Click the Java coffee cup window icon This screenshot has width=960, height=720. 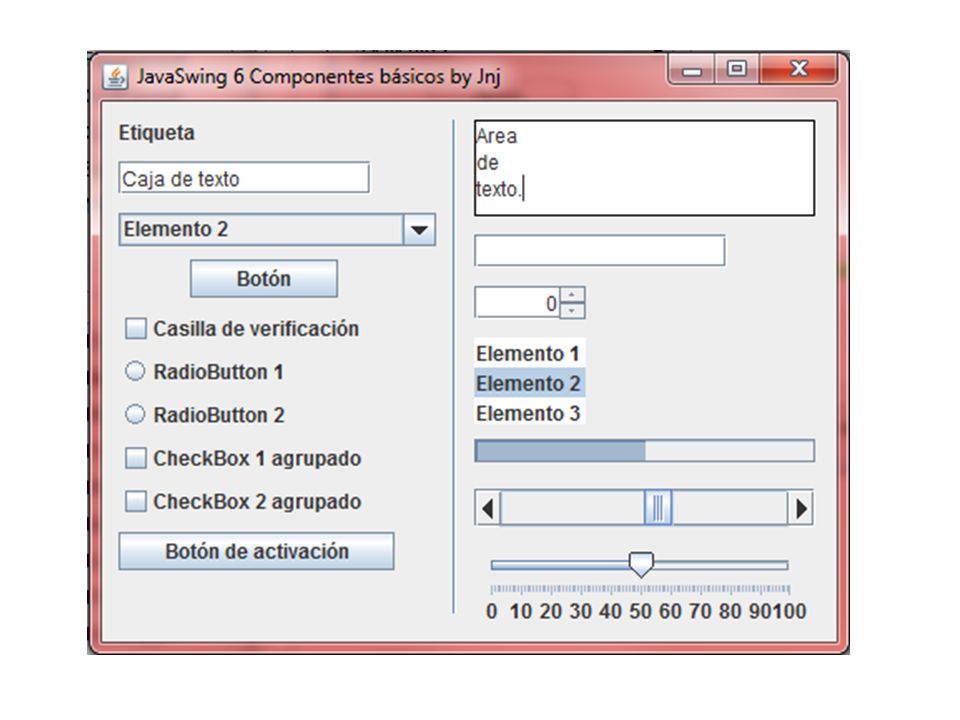[x=115, y=77]
